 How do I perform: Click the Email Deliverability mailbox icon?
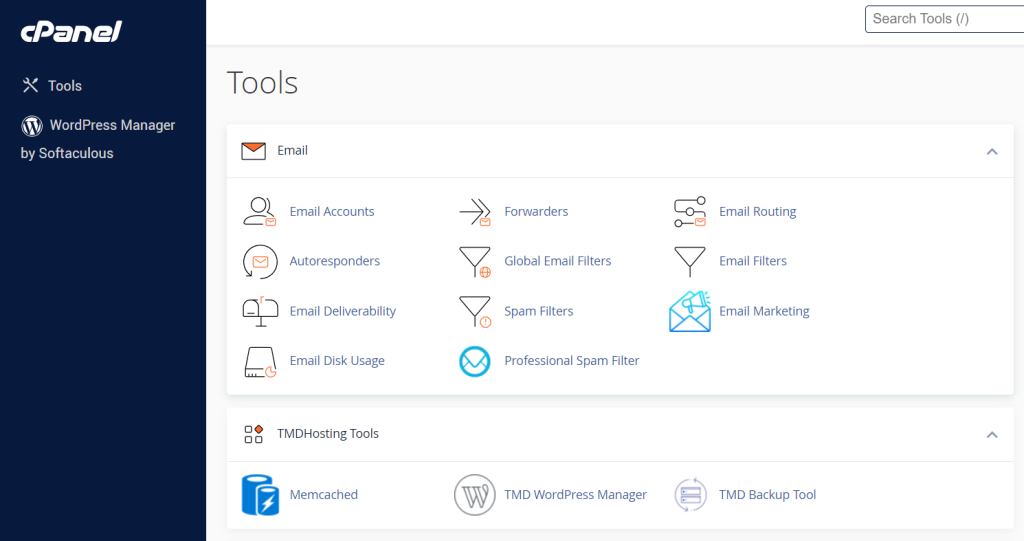click(x=260, y=311)
